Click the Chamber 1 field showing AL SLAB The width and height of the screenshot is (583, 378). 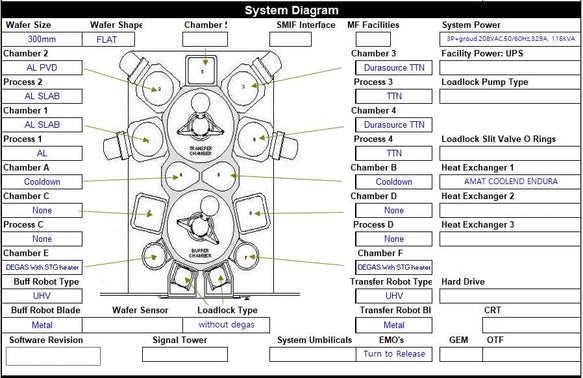(x=42, y=125)
